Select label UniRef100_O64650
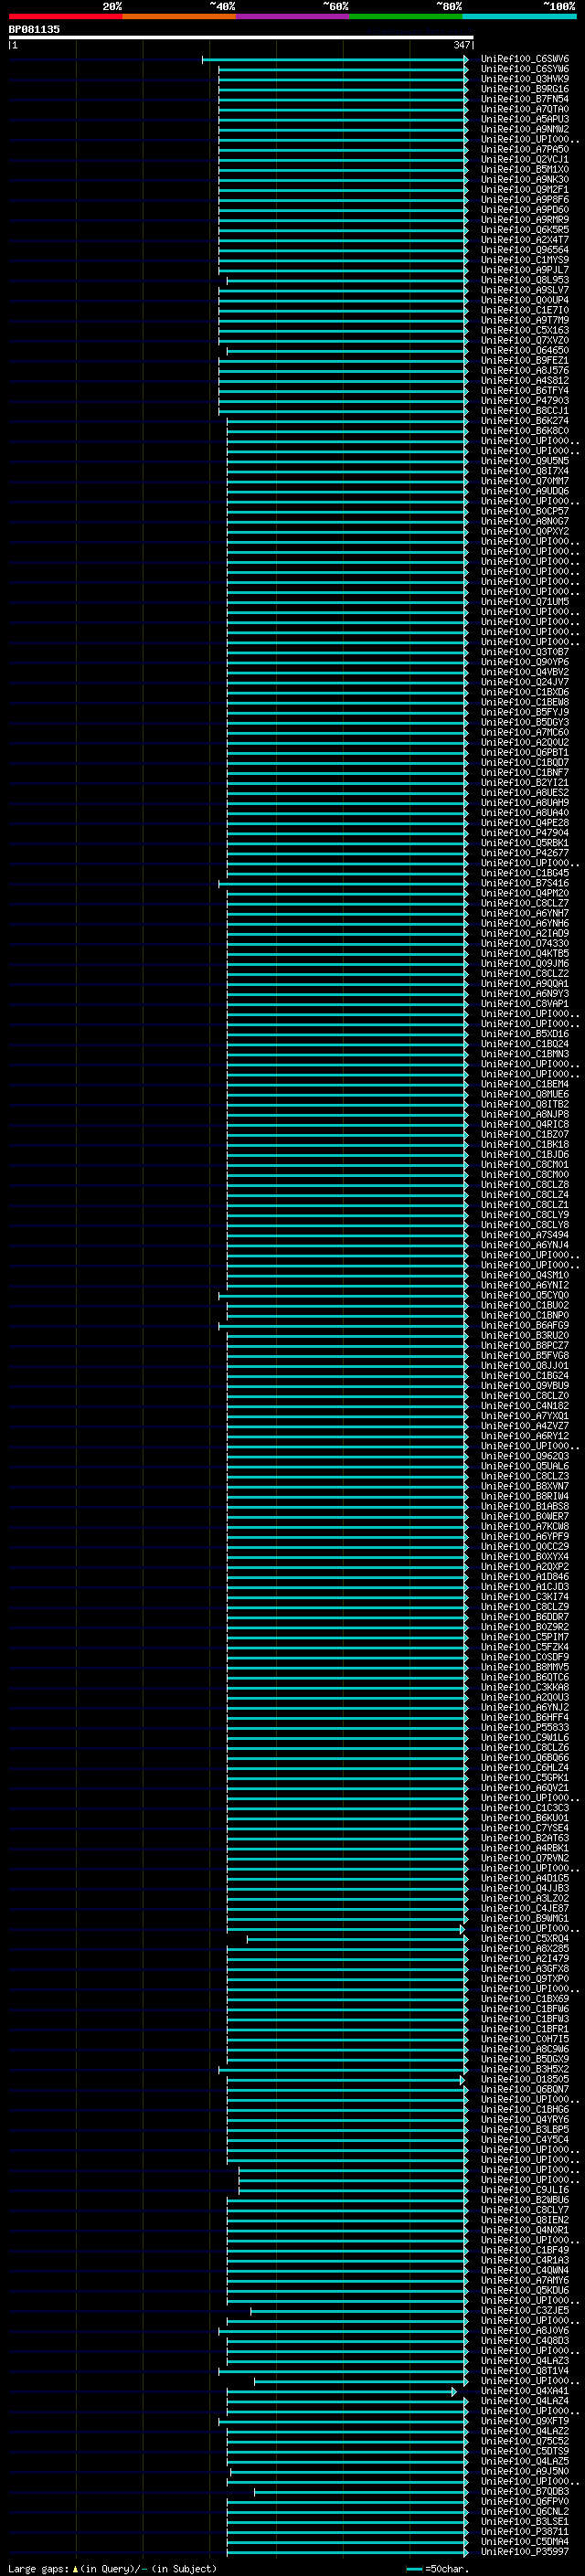The height and width of the screenshot is (2576, 585). click(524, 350)
